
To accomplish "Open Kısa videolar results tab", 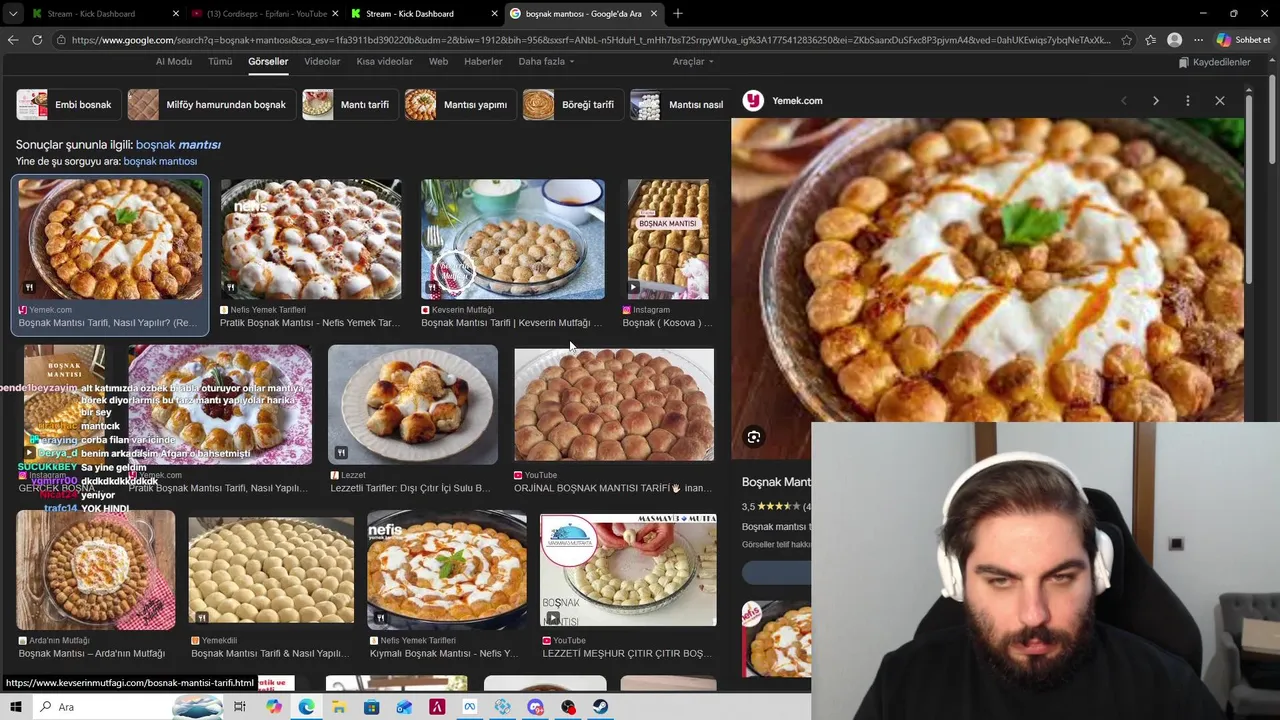I will tap(384, 61).
